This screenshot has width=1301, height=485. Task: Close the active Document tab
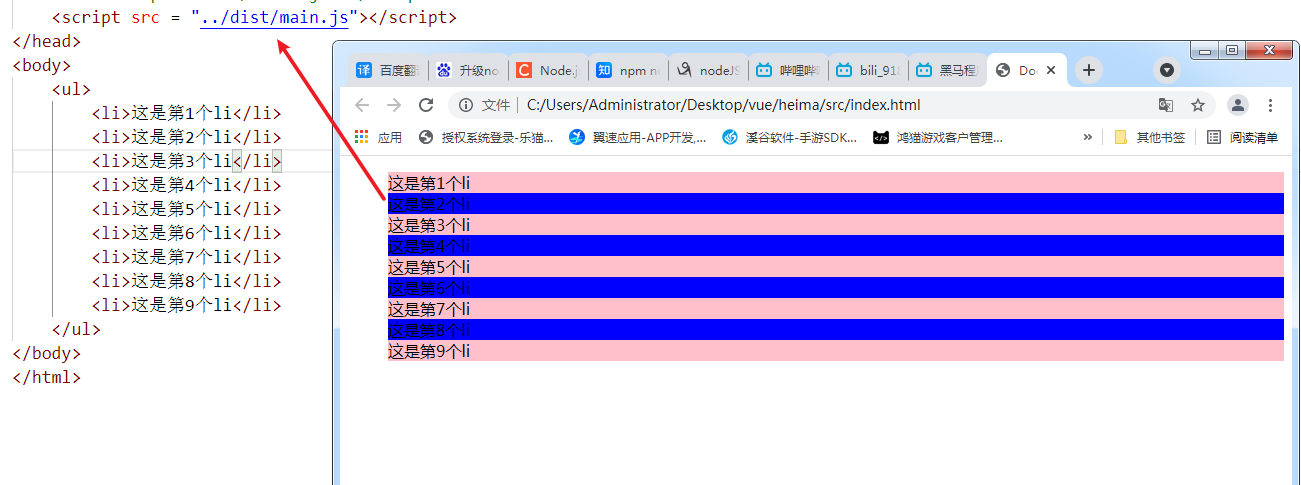(x=1051, y=70)
